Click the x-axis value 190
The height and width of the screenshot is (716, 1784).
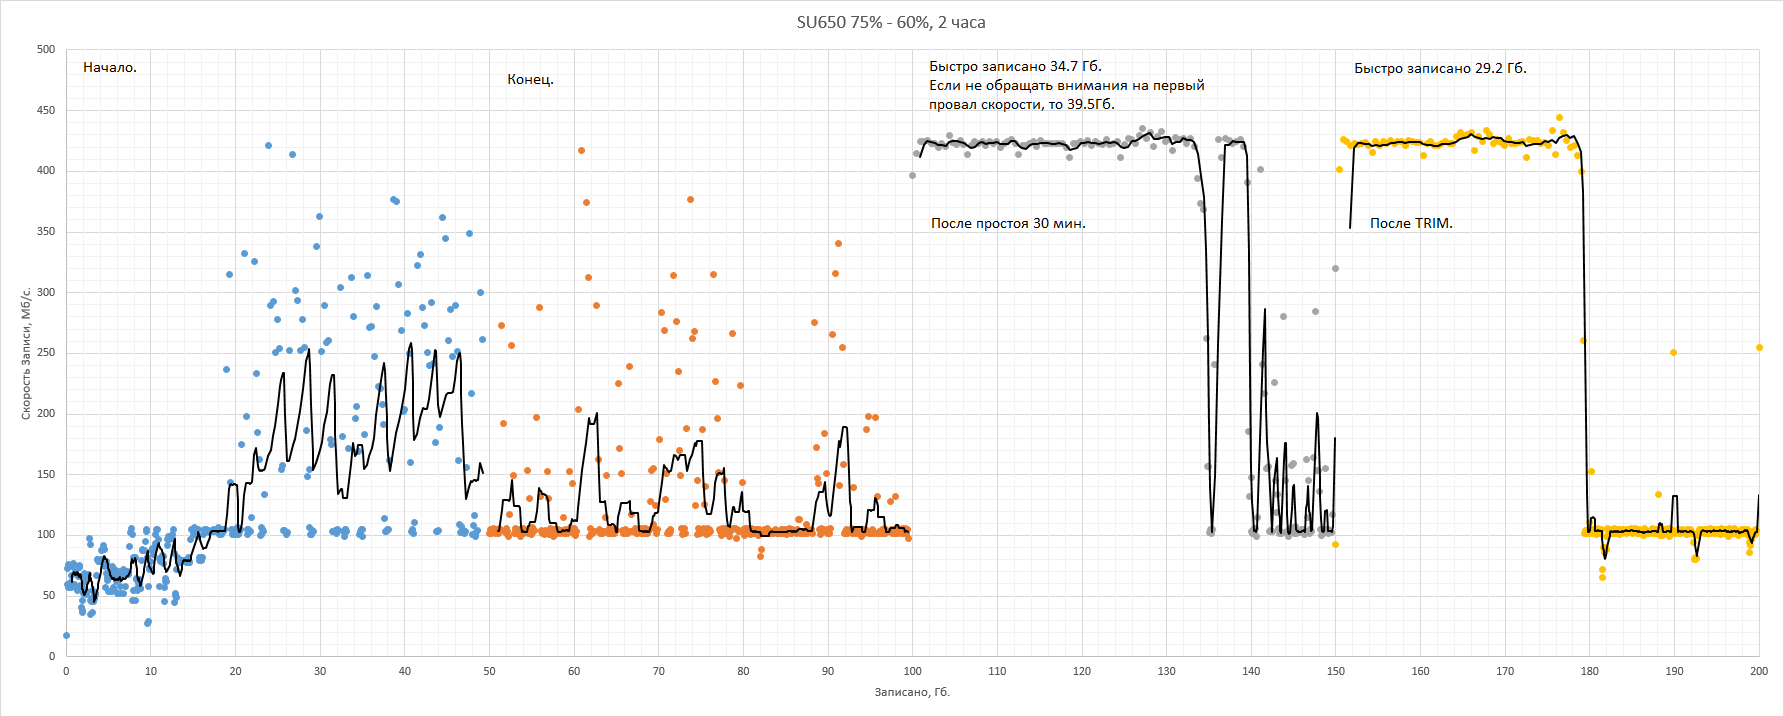1675,671
